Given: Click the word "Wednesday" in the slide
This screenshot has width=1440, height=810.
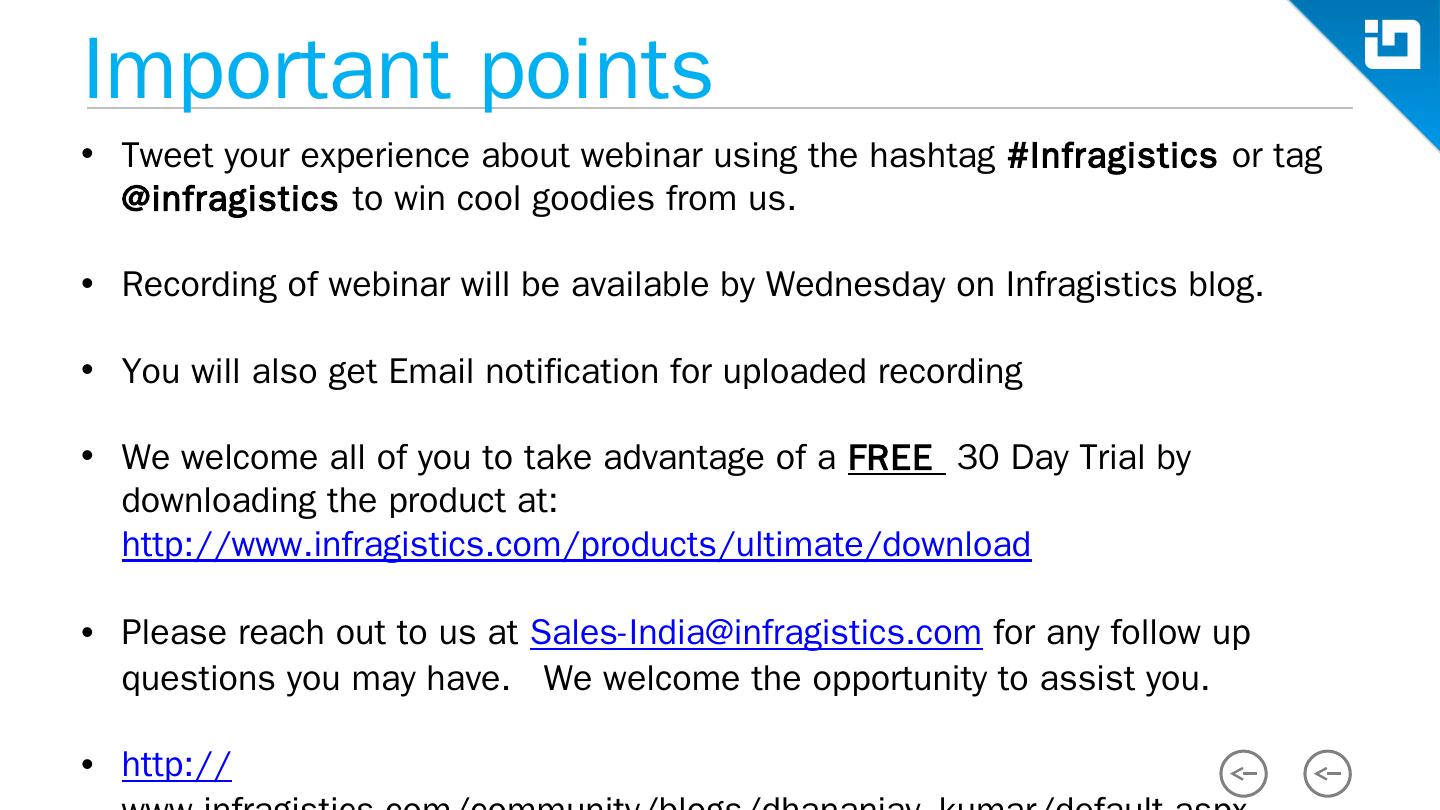Looking at the screenshot, I should click(855, 285).
